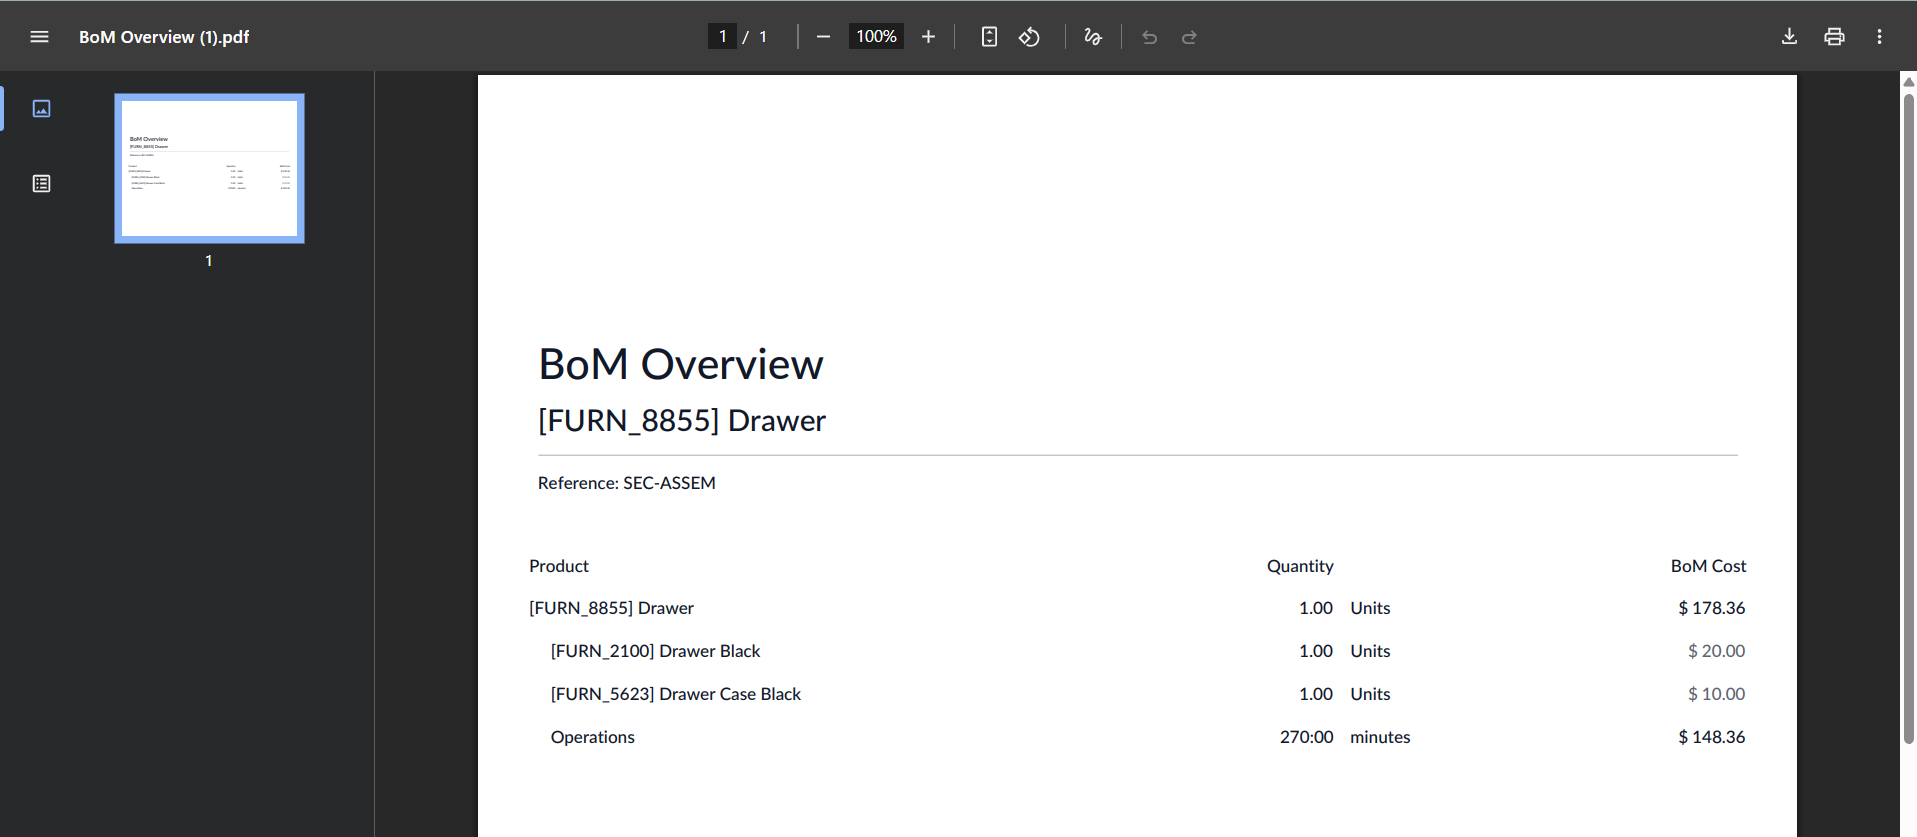Image resolution: width=1917 pixels, height=837 pixels.
Task: Download the BoM Overview PDF
Action: tap(1789, 37)
